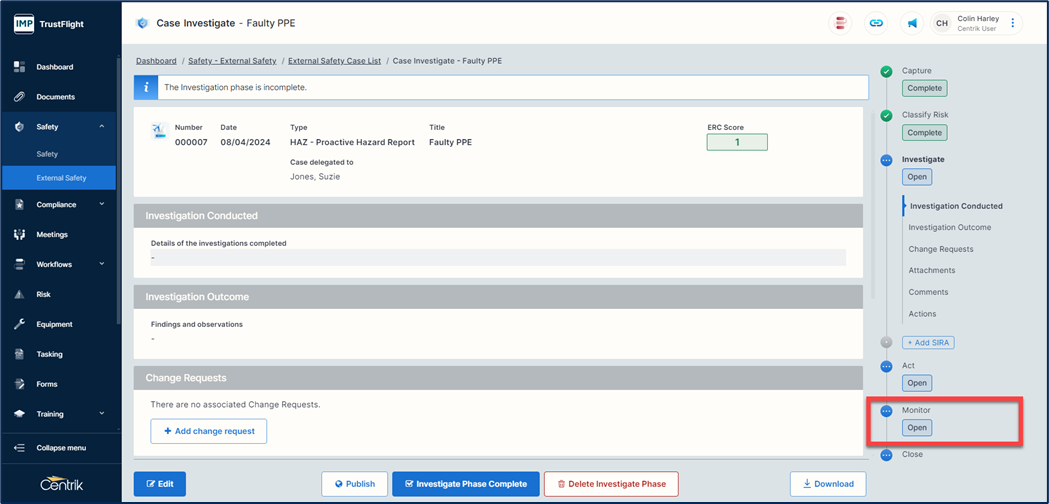The image size is (1049, 504).
Task: Click the red stacked database icon
Action: [841, 23]
